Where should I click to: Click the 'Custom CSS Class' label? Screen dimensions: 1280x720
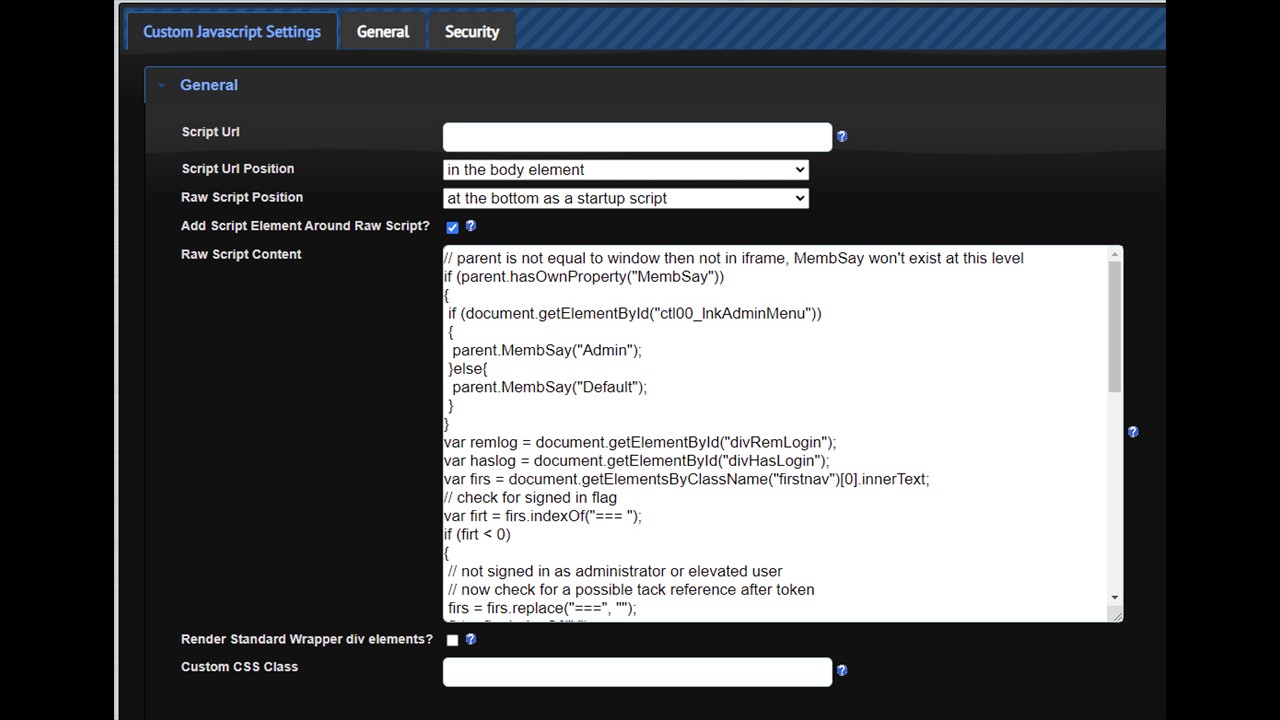(239, 667)
